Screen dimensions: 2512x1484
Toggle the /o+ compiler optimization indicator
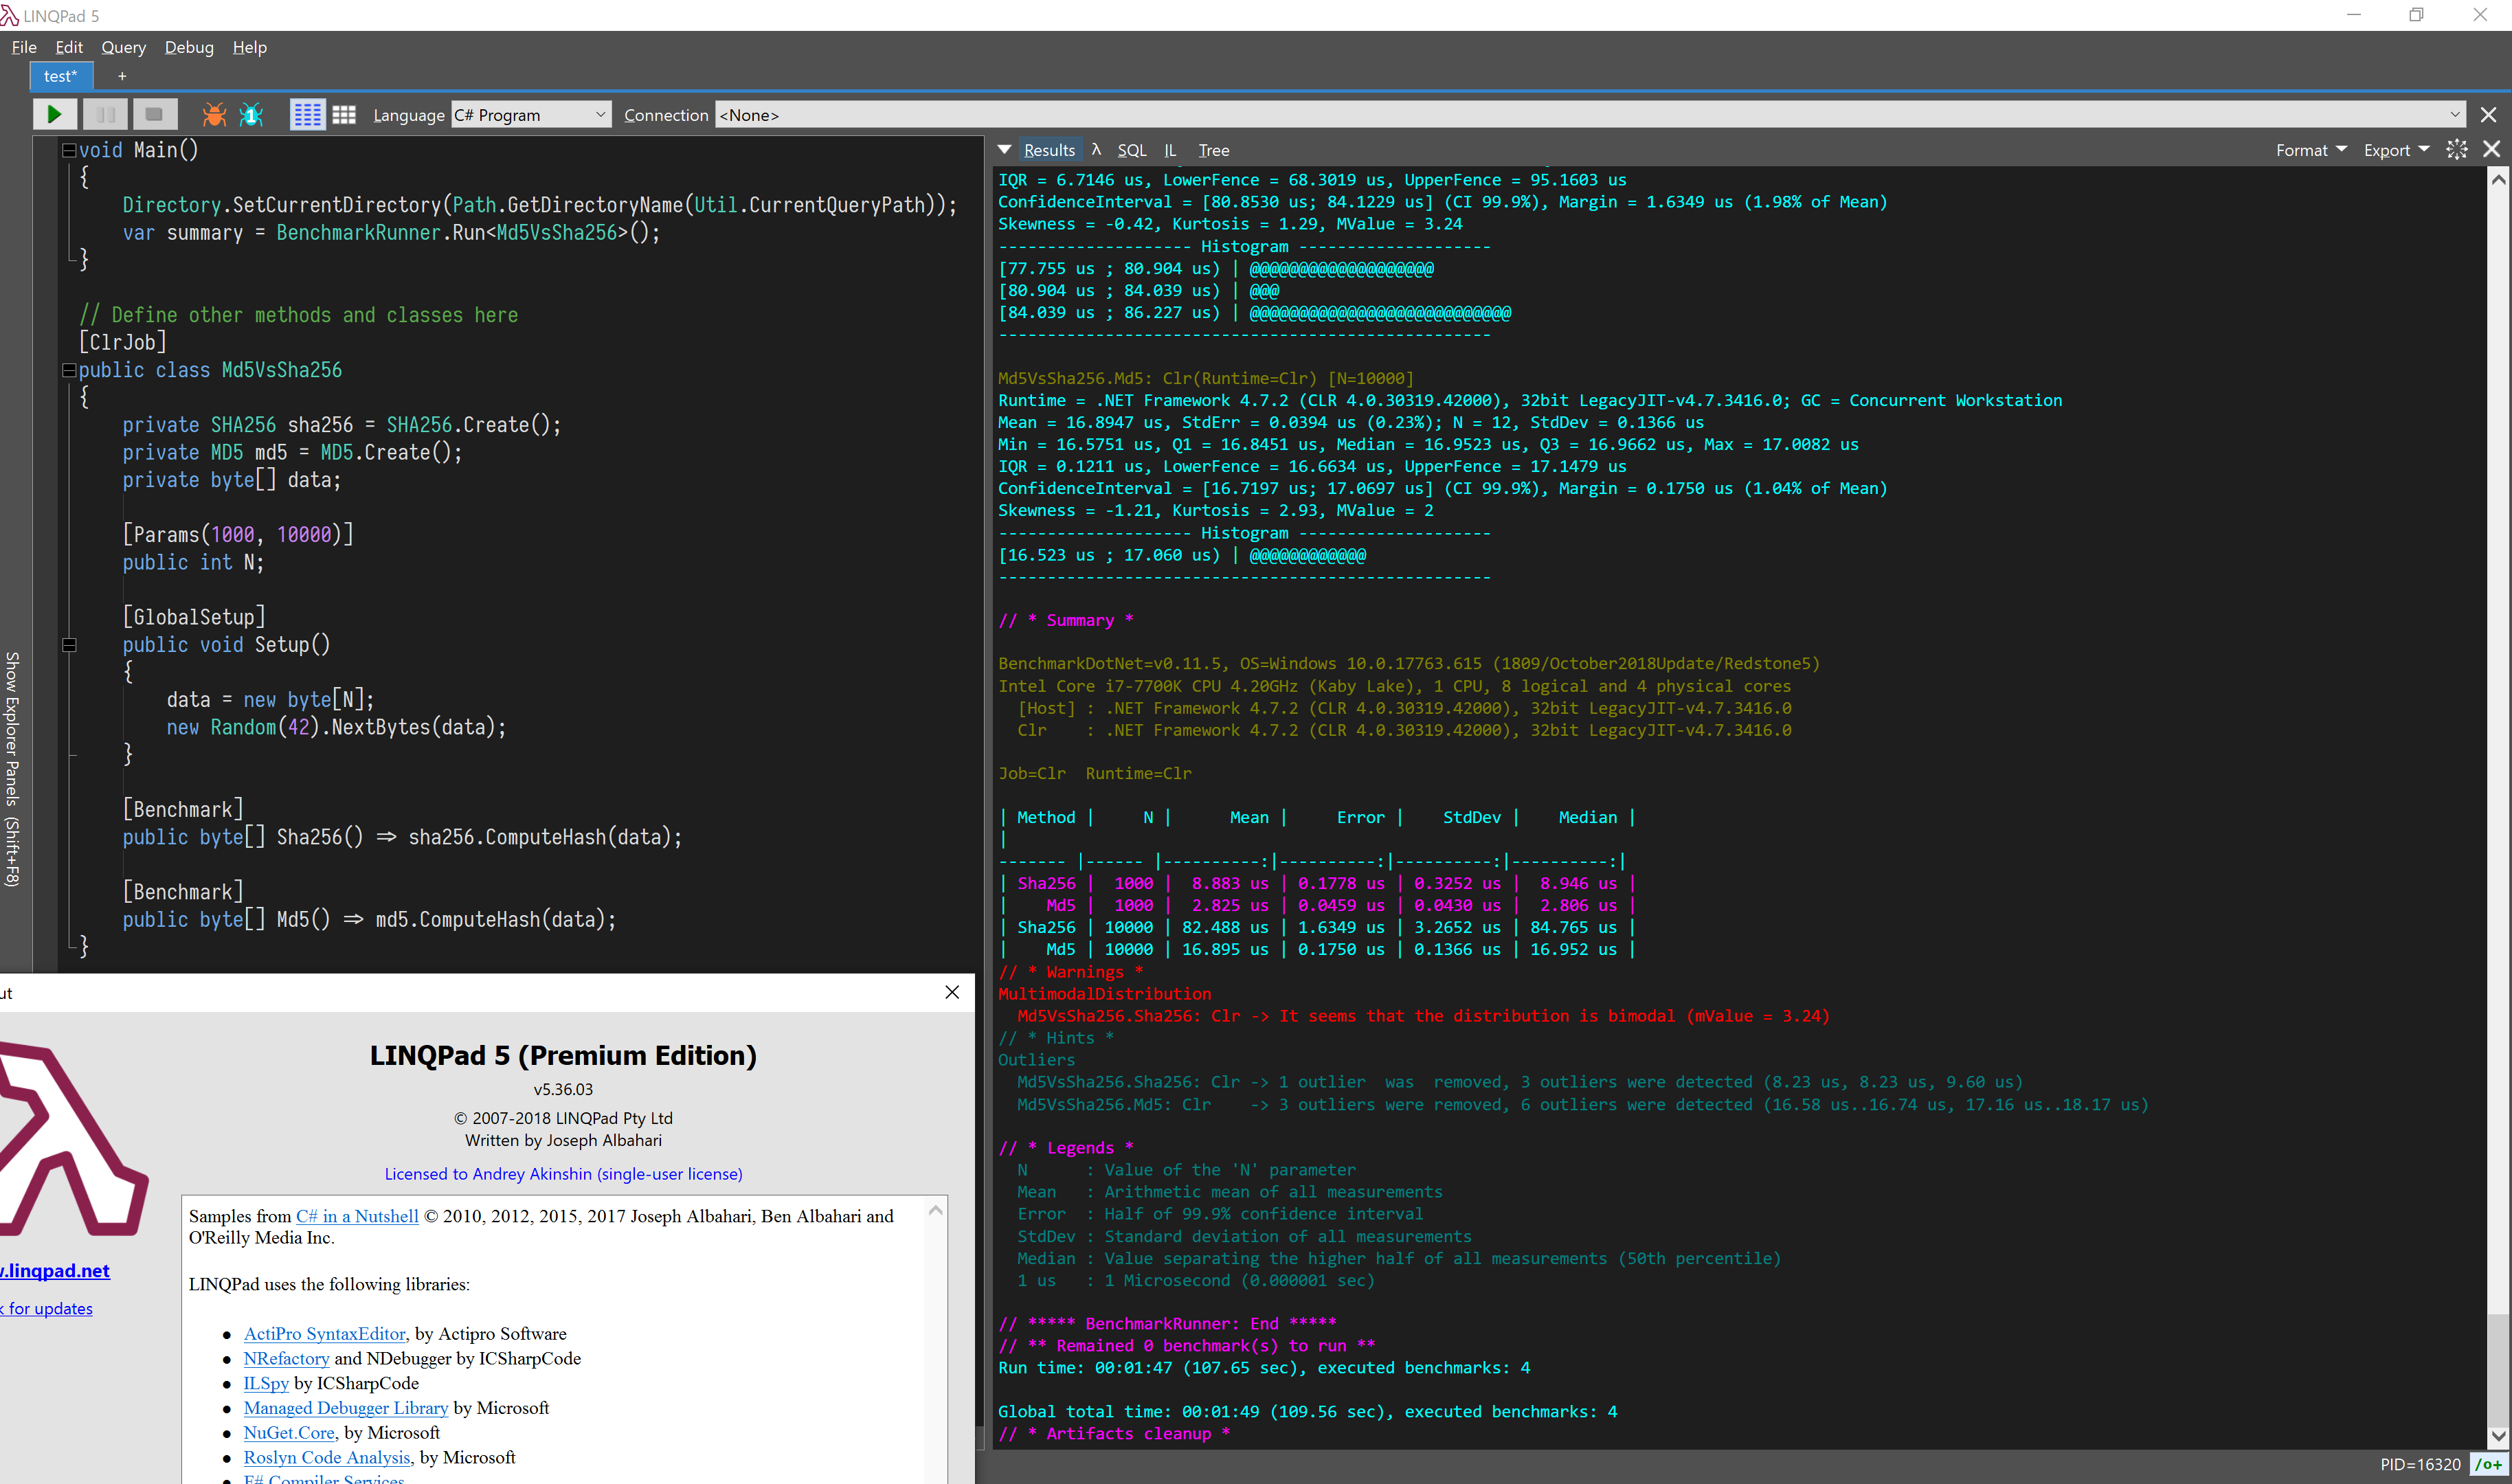[2488, 1465]
